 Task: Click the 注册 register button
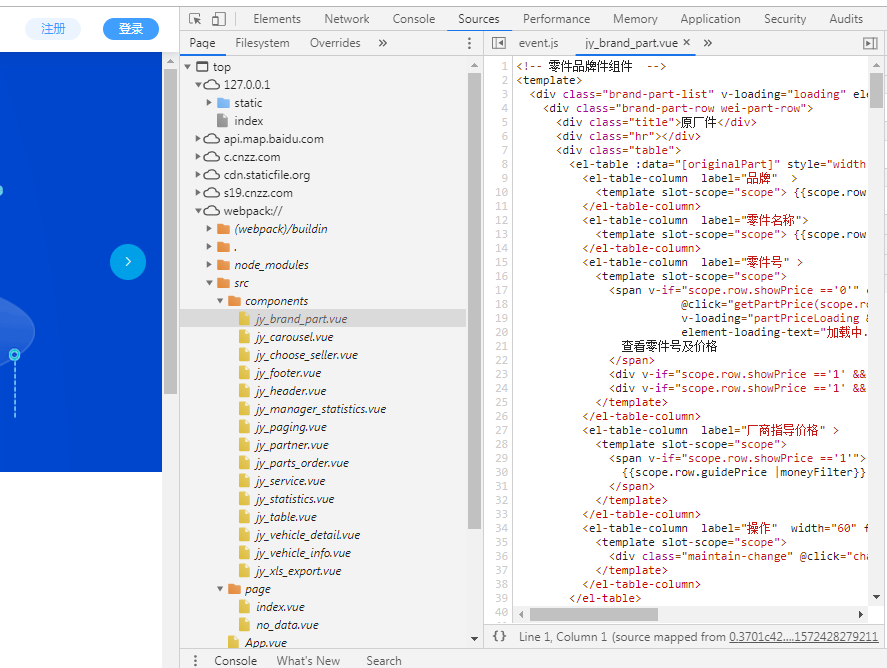tap(53, 29)
